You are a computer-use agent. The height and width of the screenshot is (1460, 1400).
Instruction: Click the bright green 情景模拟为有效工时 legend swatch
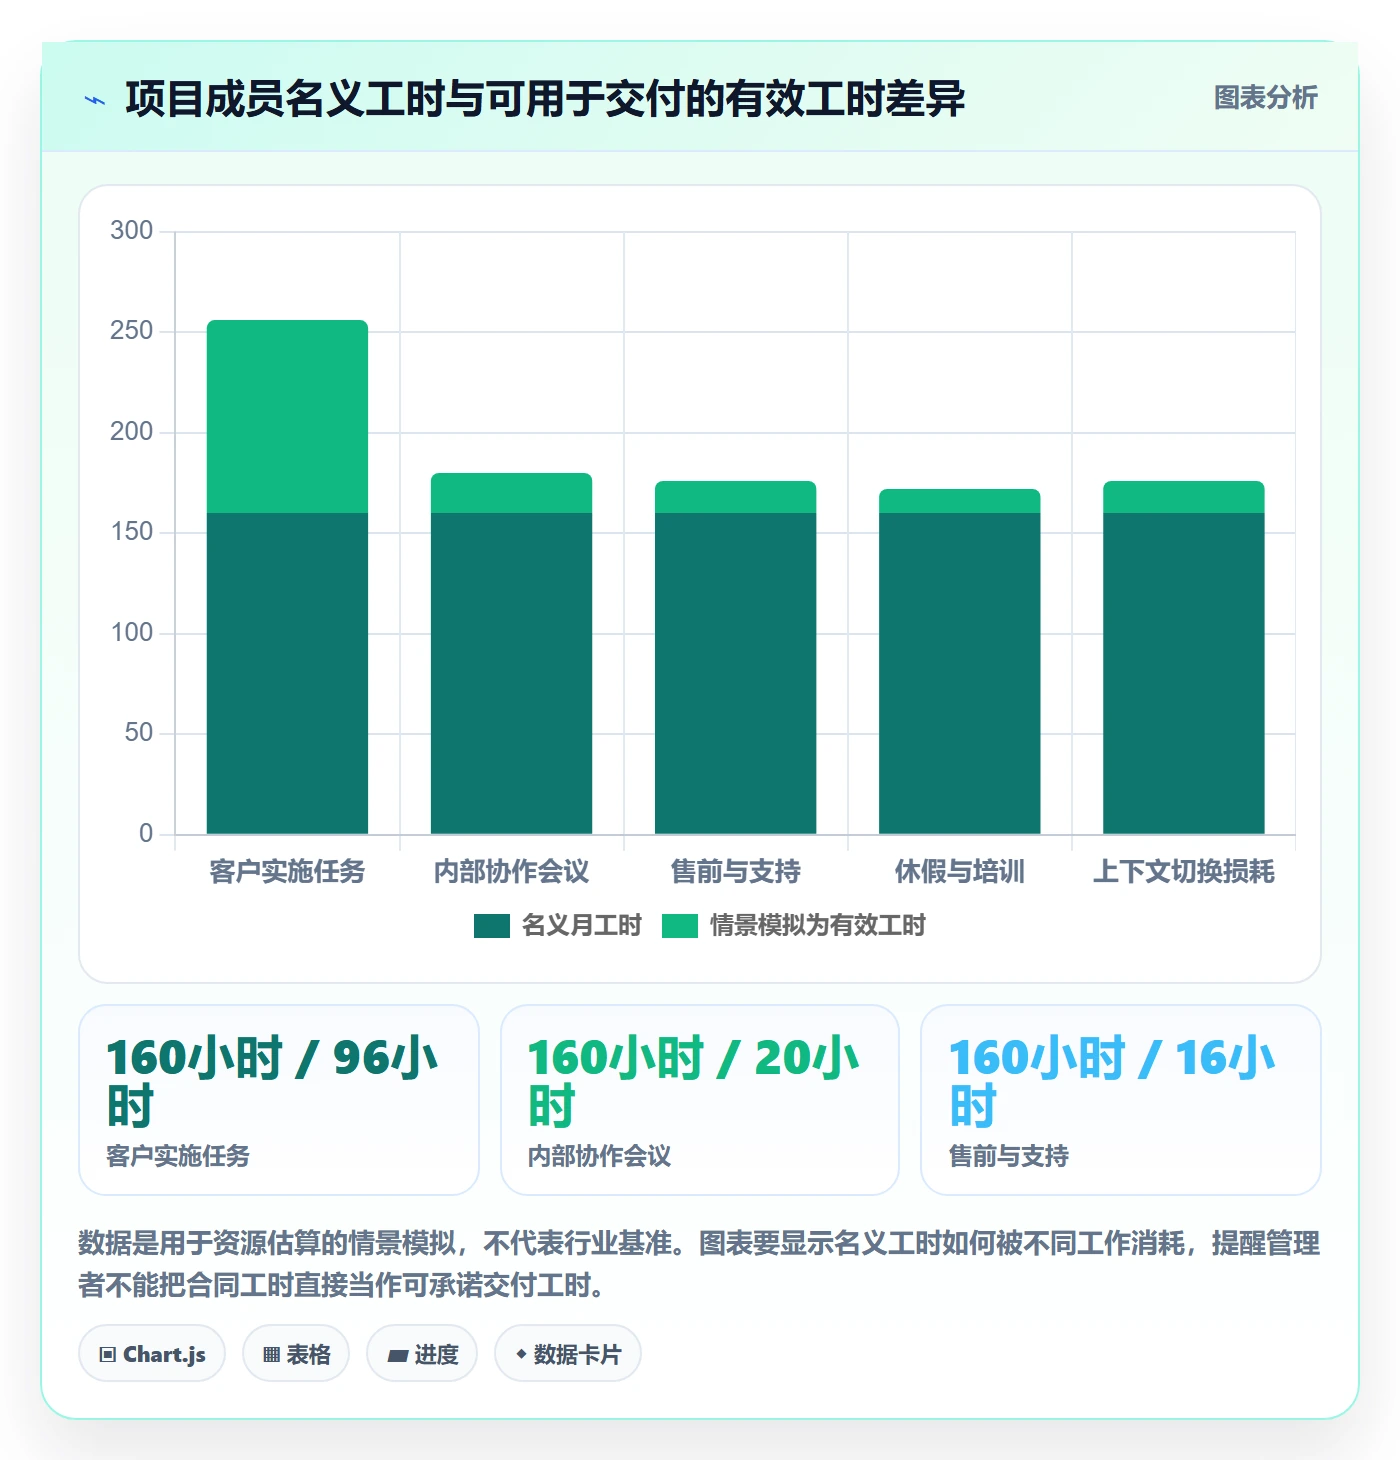[680, 925]
